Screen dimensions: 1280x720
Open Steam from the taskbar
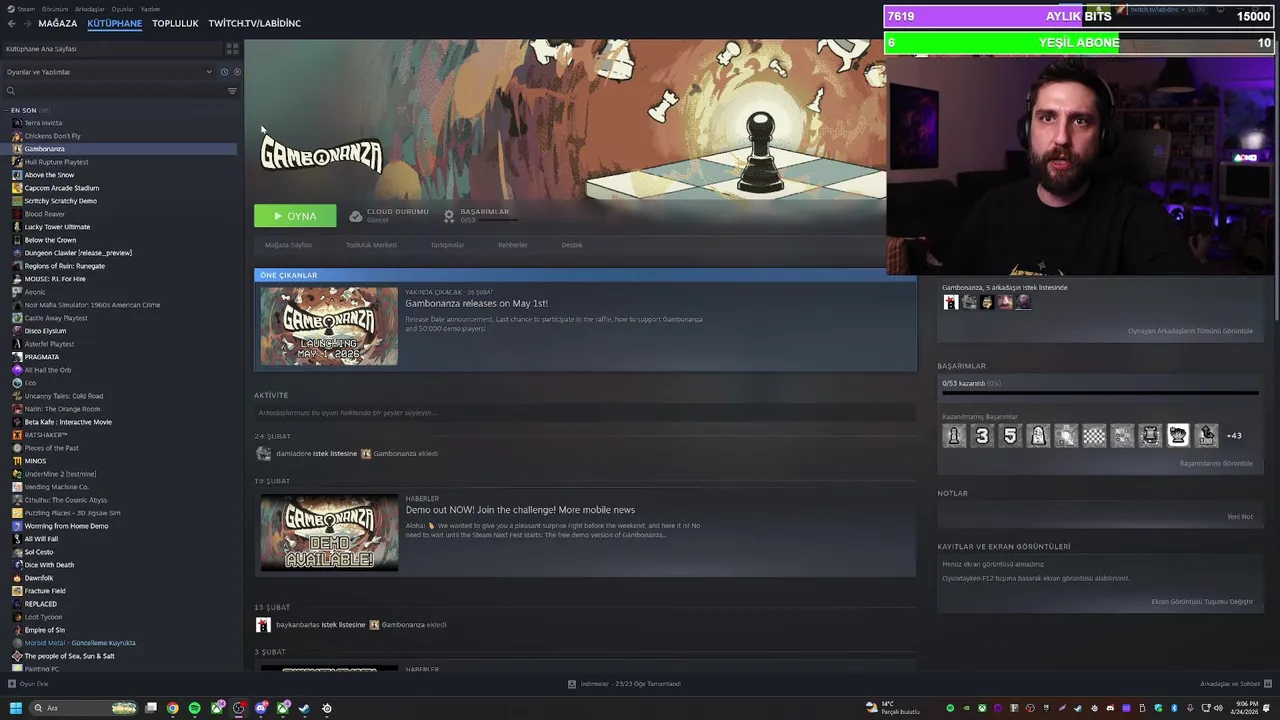(x=304, y=708)
